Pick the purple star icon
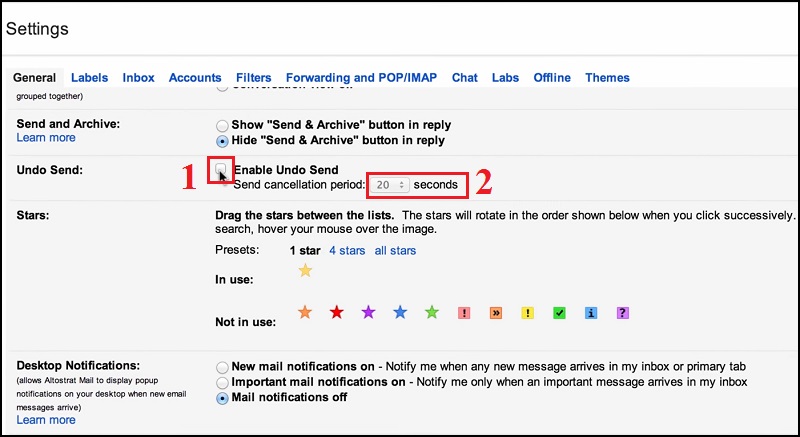Screen dimensions: 800x437 [x=368, y=313]
